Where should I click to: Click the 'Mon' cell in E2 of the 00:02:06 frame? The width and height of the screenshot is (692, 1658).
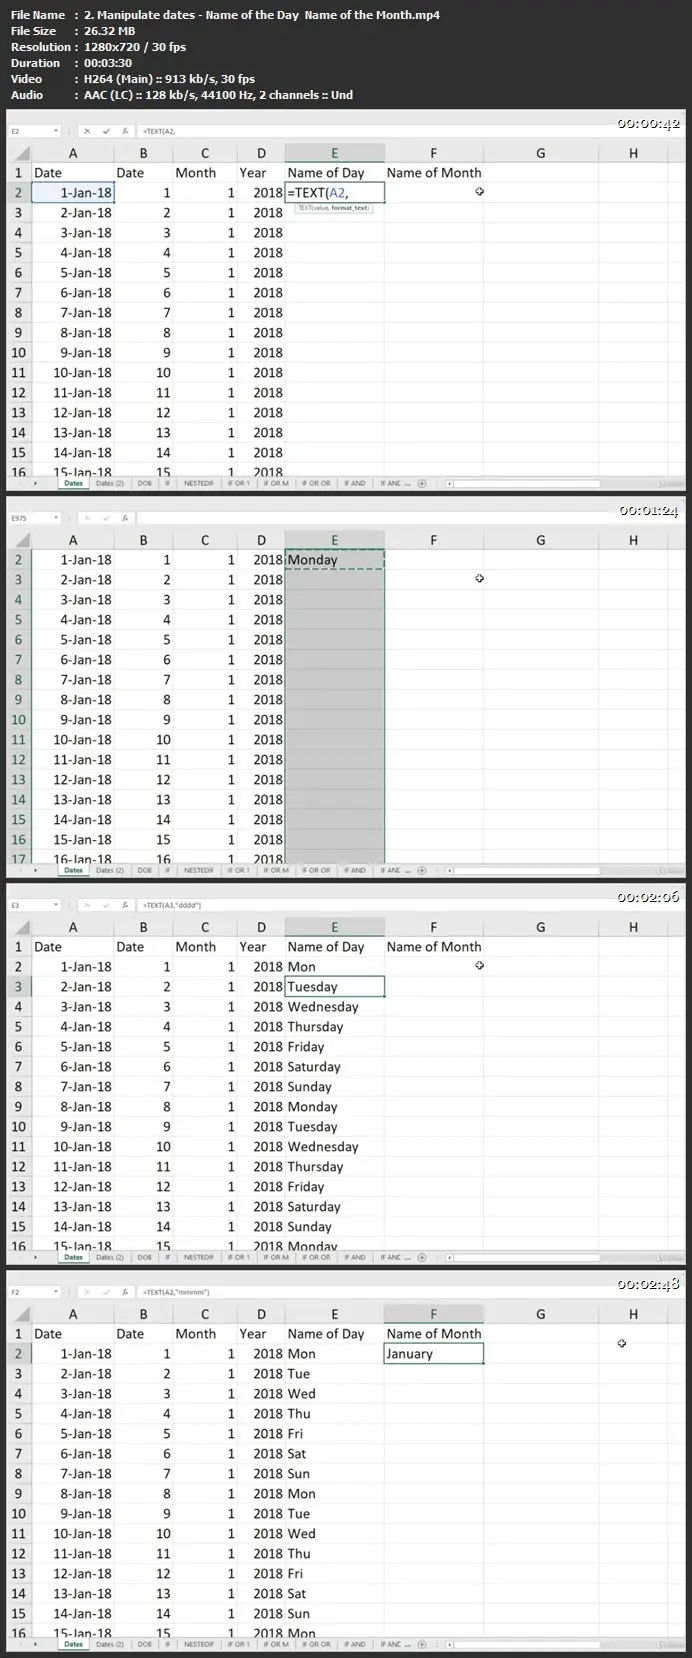[x=334, y=967]
